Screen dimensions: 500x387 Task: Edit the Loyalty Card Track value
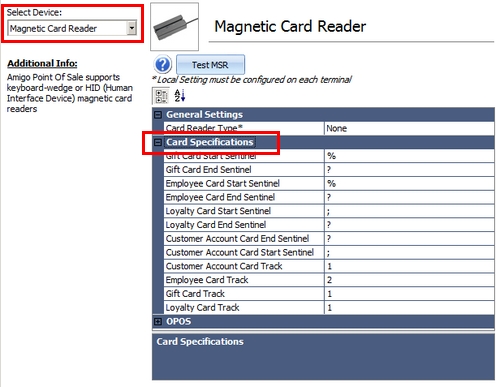pyautogui.click(x=409, y=307)
